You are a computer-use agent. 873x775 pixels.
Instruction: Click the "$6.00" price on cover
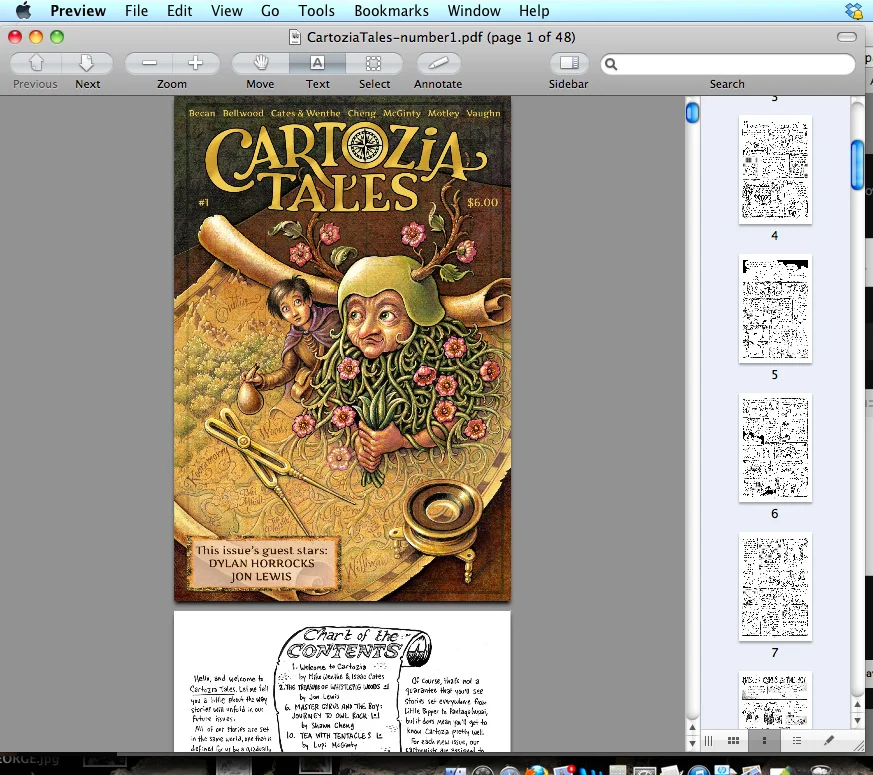[482, 202]
